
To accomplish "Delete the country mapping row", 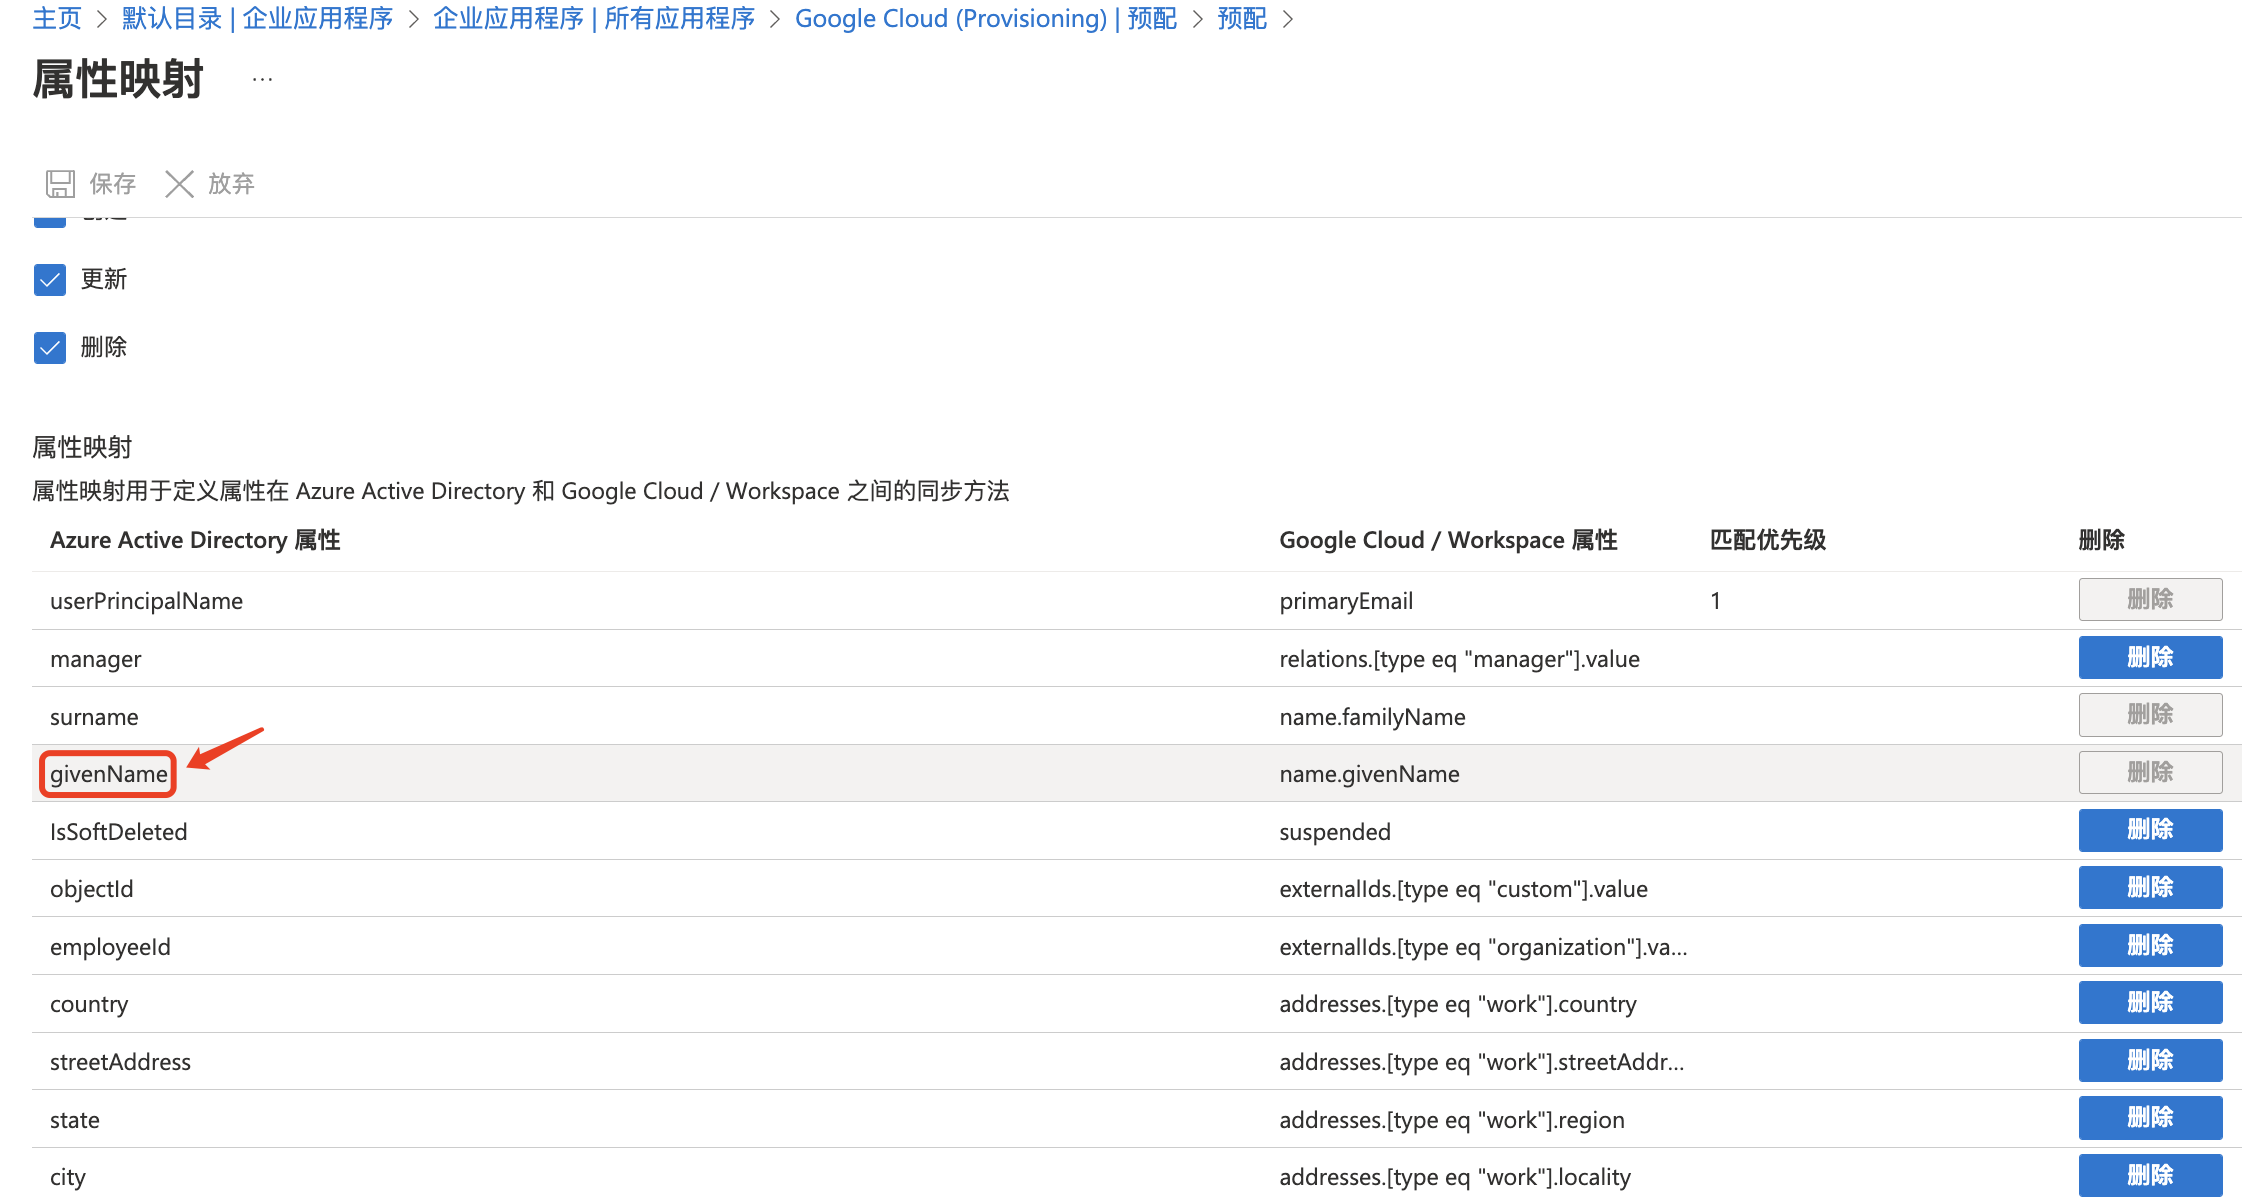I will point(2150,1002).
